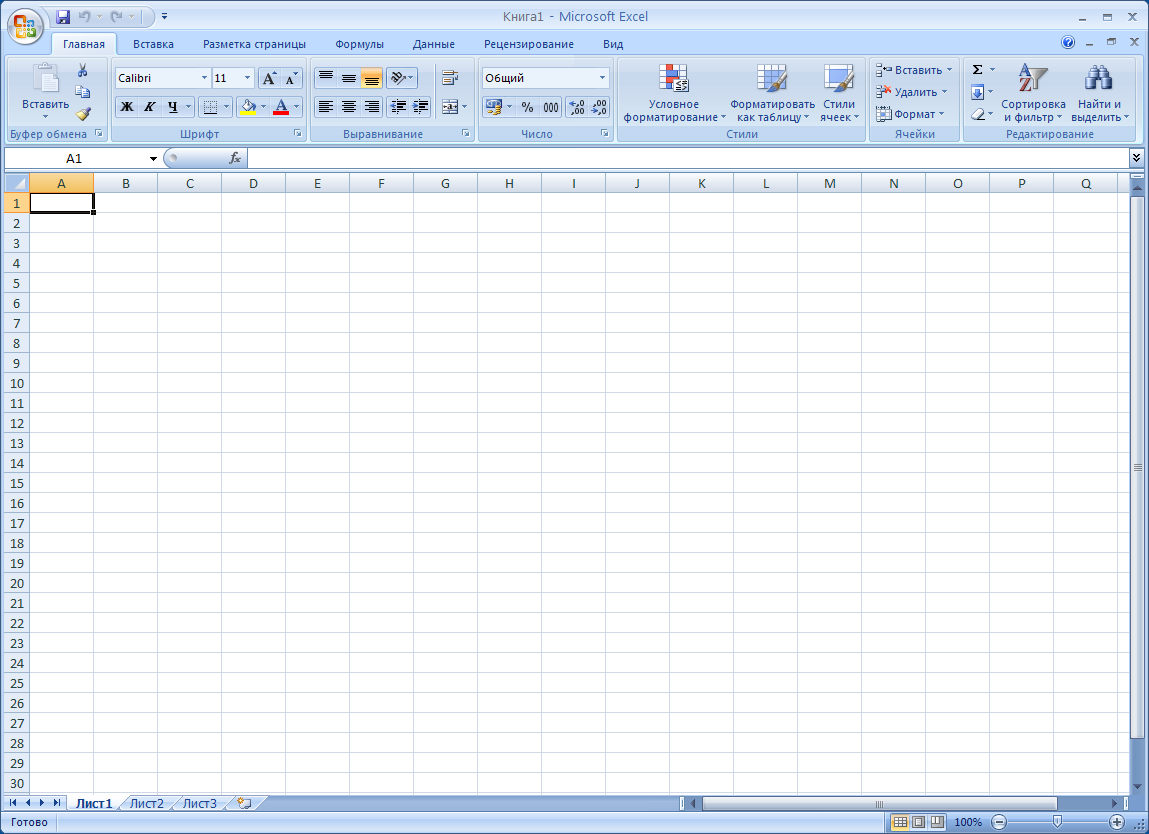Click the wrap text icon
This screenshot has width=1149, height=834.
pos(450,78)
